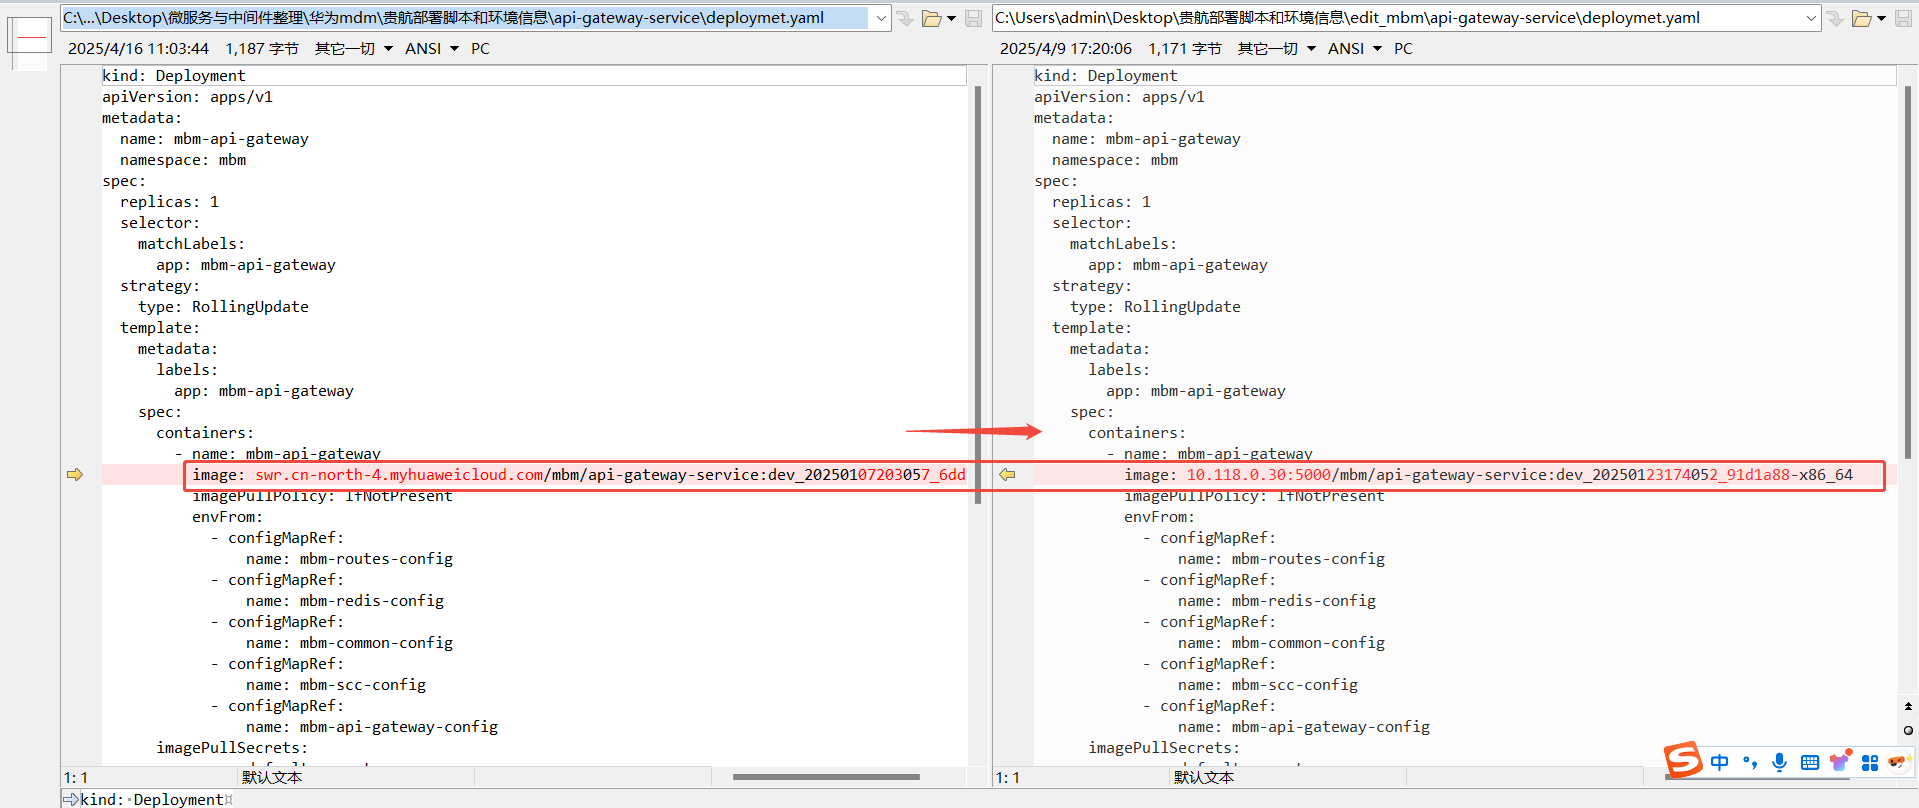
Task: Open the Sogou soft keyboard icon
Action: (1809, 762)
